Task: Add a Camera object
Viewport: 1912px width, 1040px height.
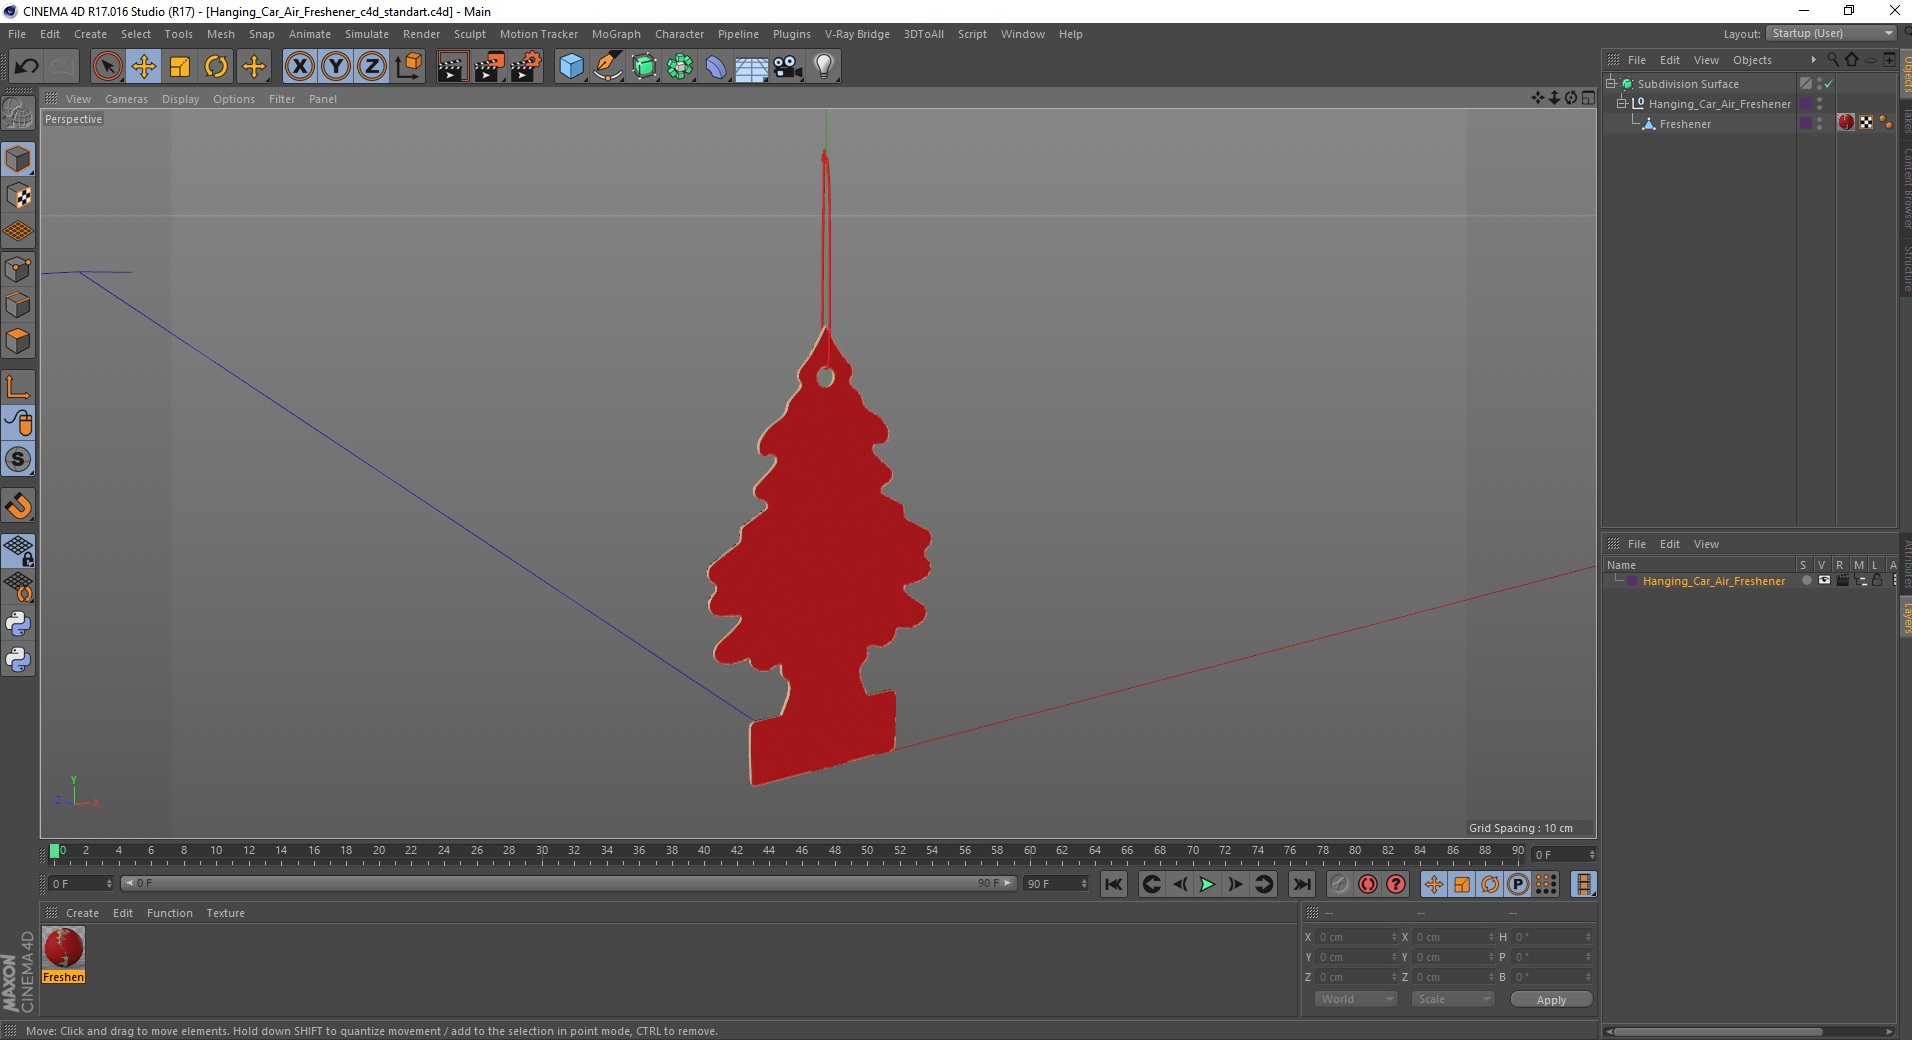Action: [x=788, y=67]
